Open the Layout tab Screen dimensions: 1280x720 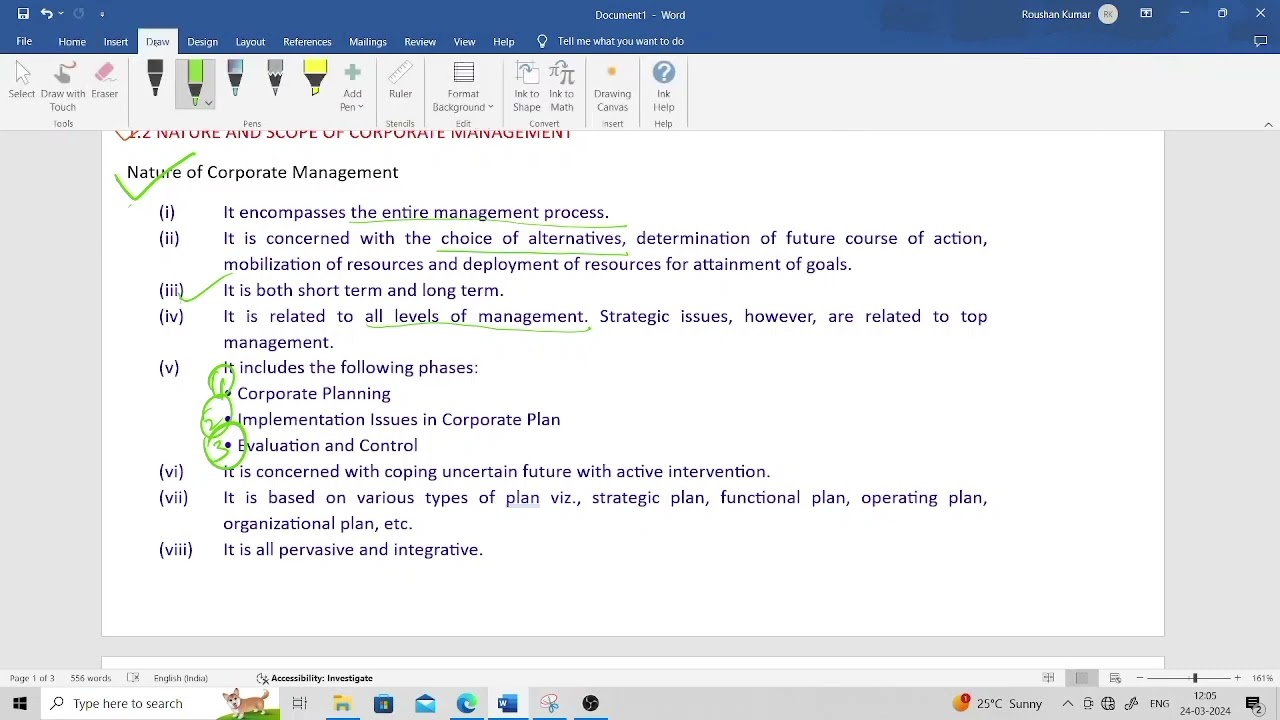[x=250, y=41]
